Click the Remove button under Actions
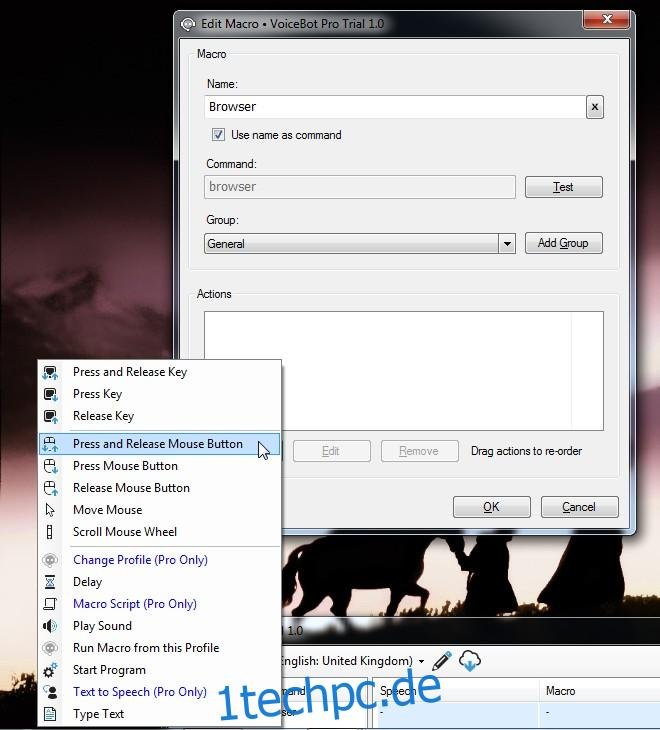660x730 pixels. (419, 451)
